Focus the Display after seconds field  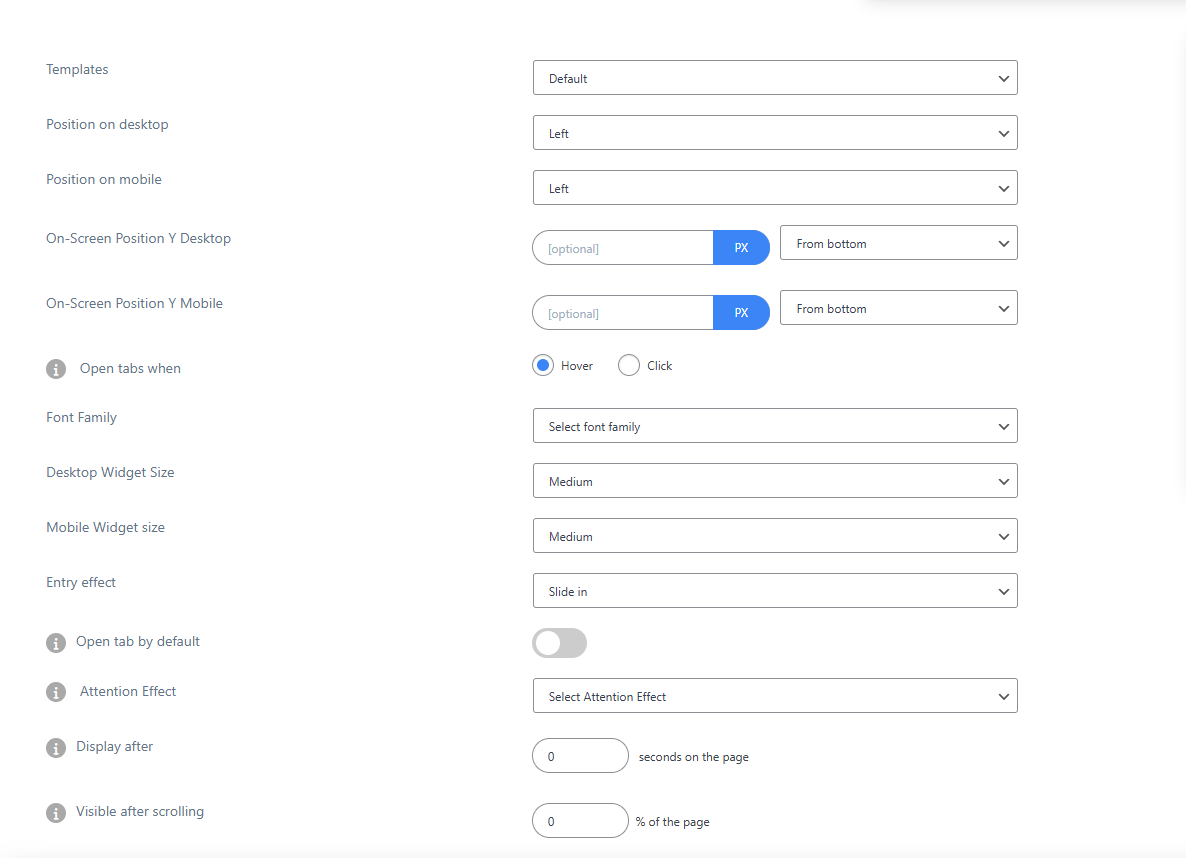pyautogui.click(x=580, y=756)
